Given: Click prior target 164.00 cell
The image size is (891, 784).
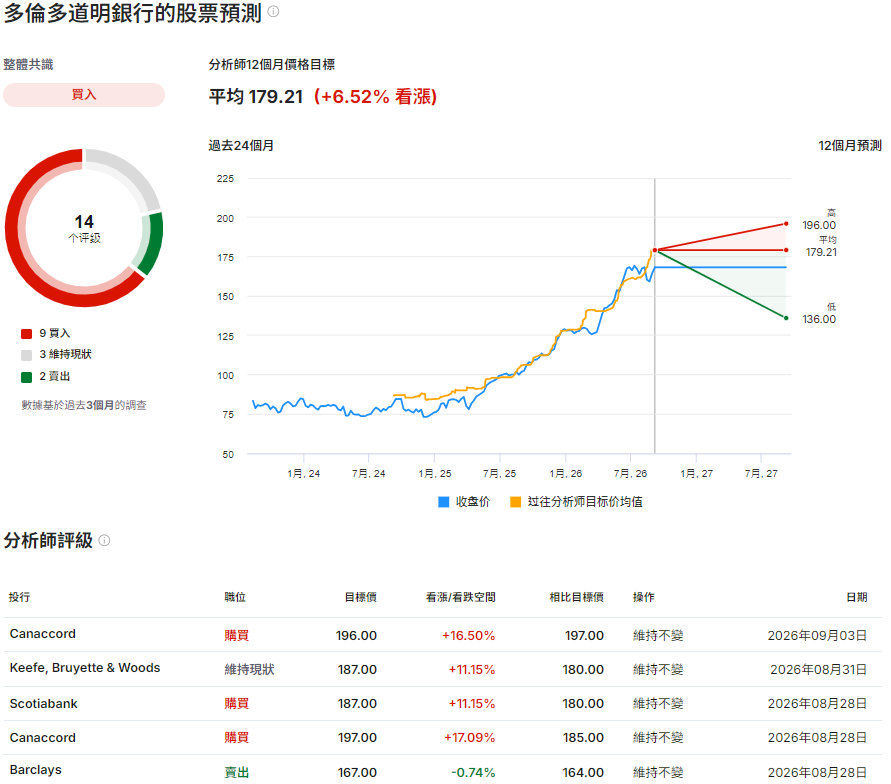Looking at the screenshot, I should point(583,773).
